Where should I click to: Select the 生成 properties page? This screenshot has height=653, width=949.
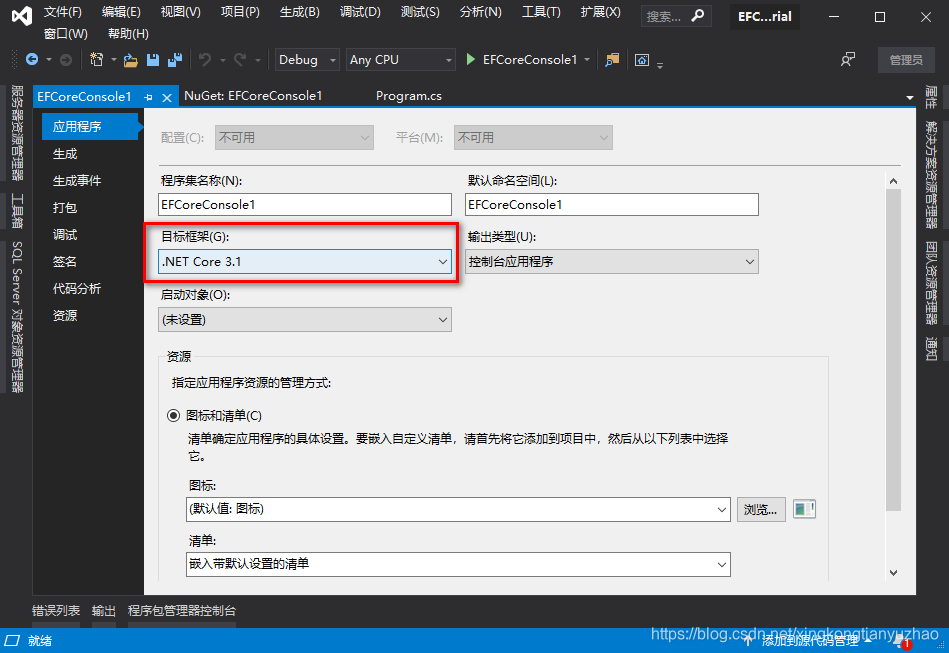click(65, 154)
